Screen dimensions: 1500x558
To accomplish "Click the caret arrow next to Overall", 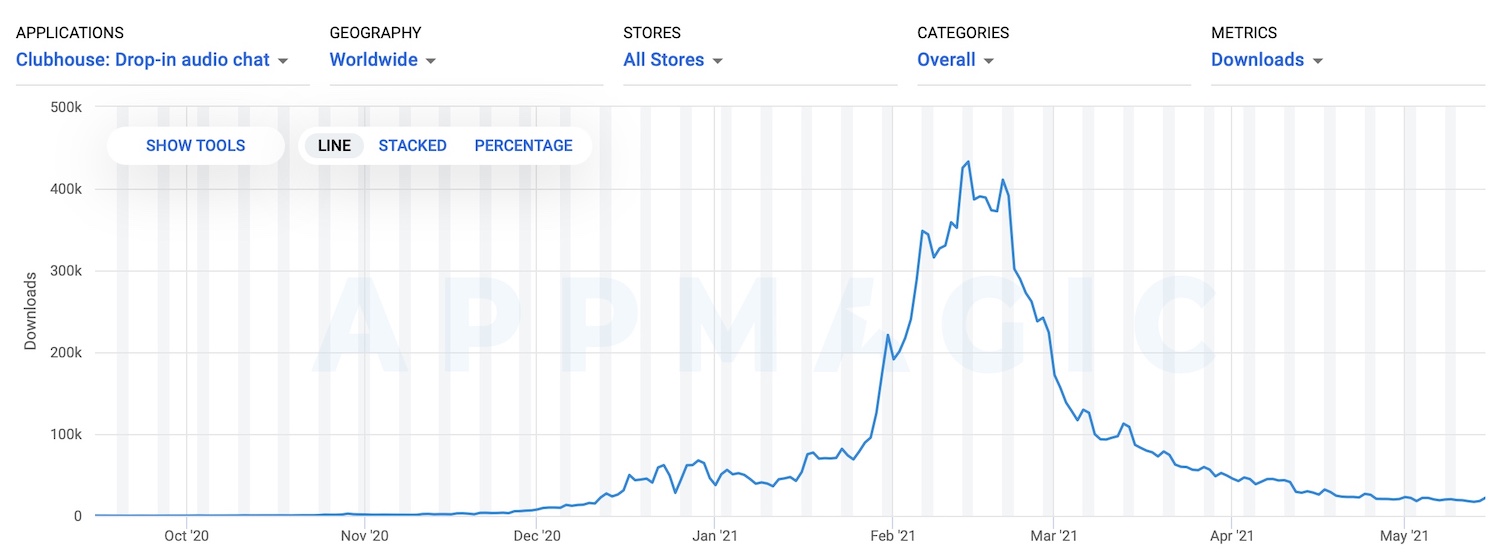I will 989,61.
